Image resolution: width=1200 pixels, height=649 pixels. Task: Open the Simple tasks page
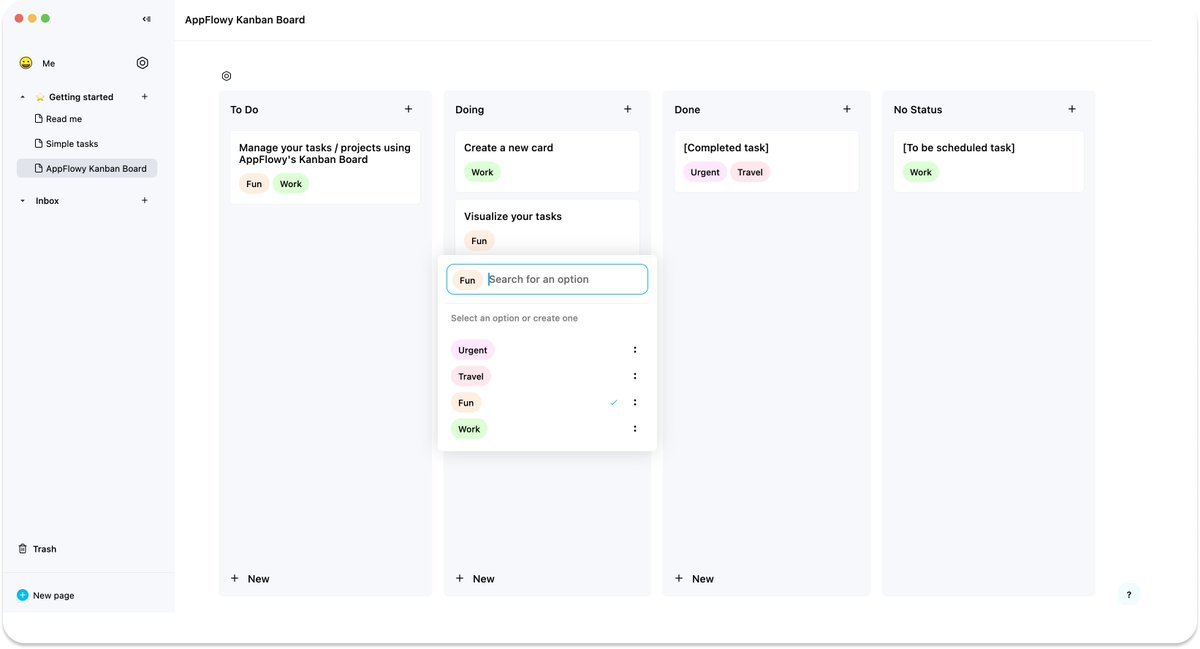(71, 144)
